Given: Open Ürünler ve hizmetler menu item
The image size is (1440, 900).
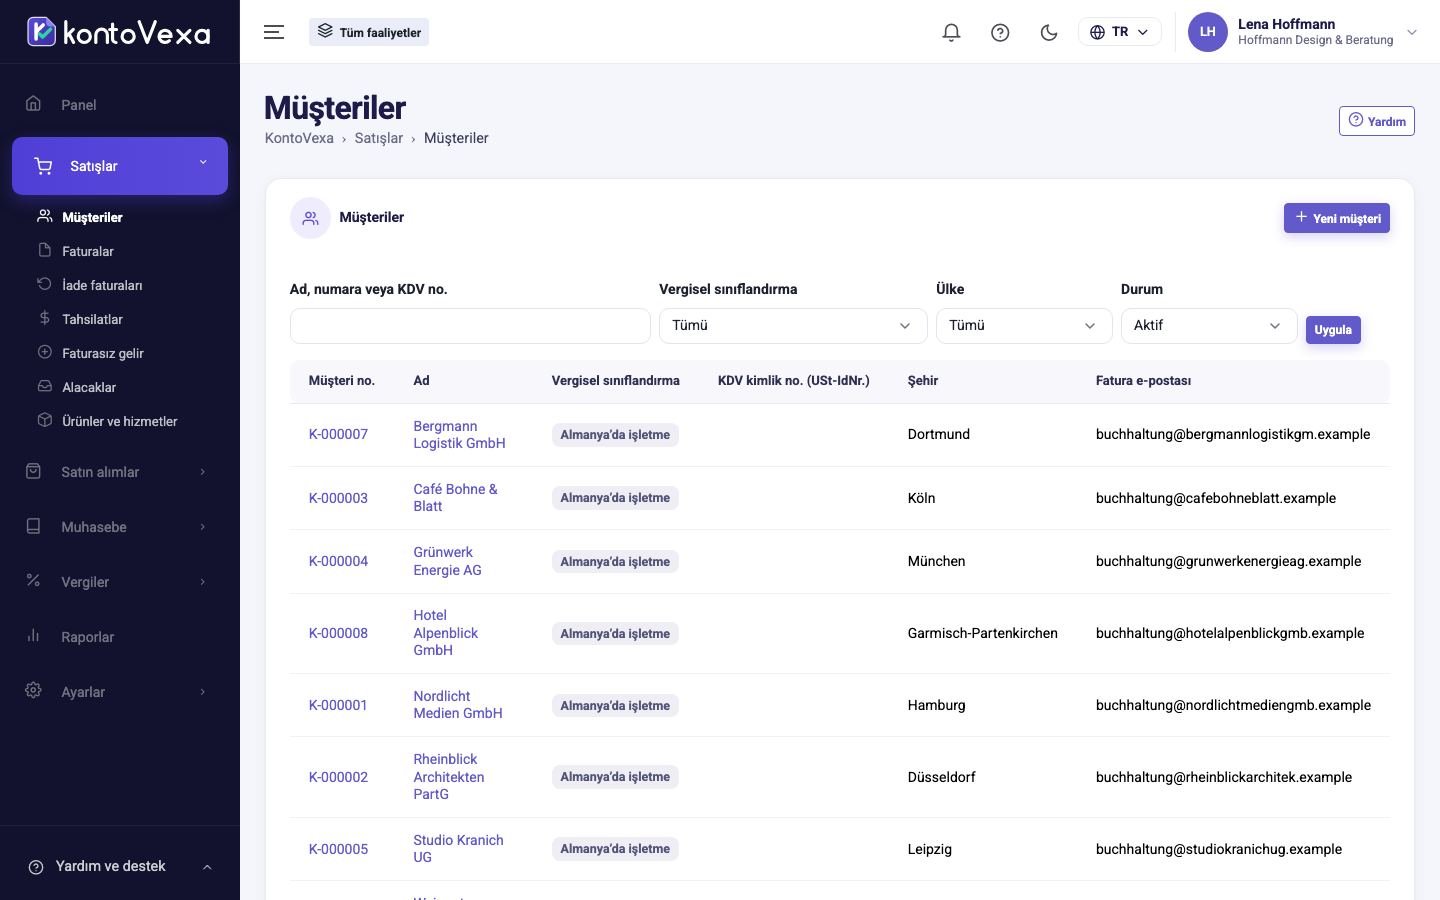Looking at the screenshot, I should click(119, 421).
